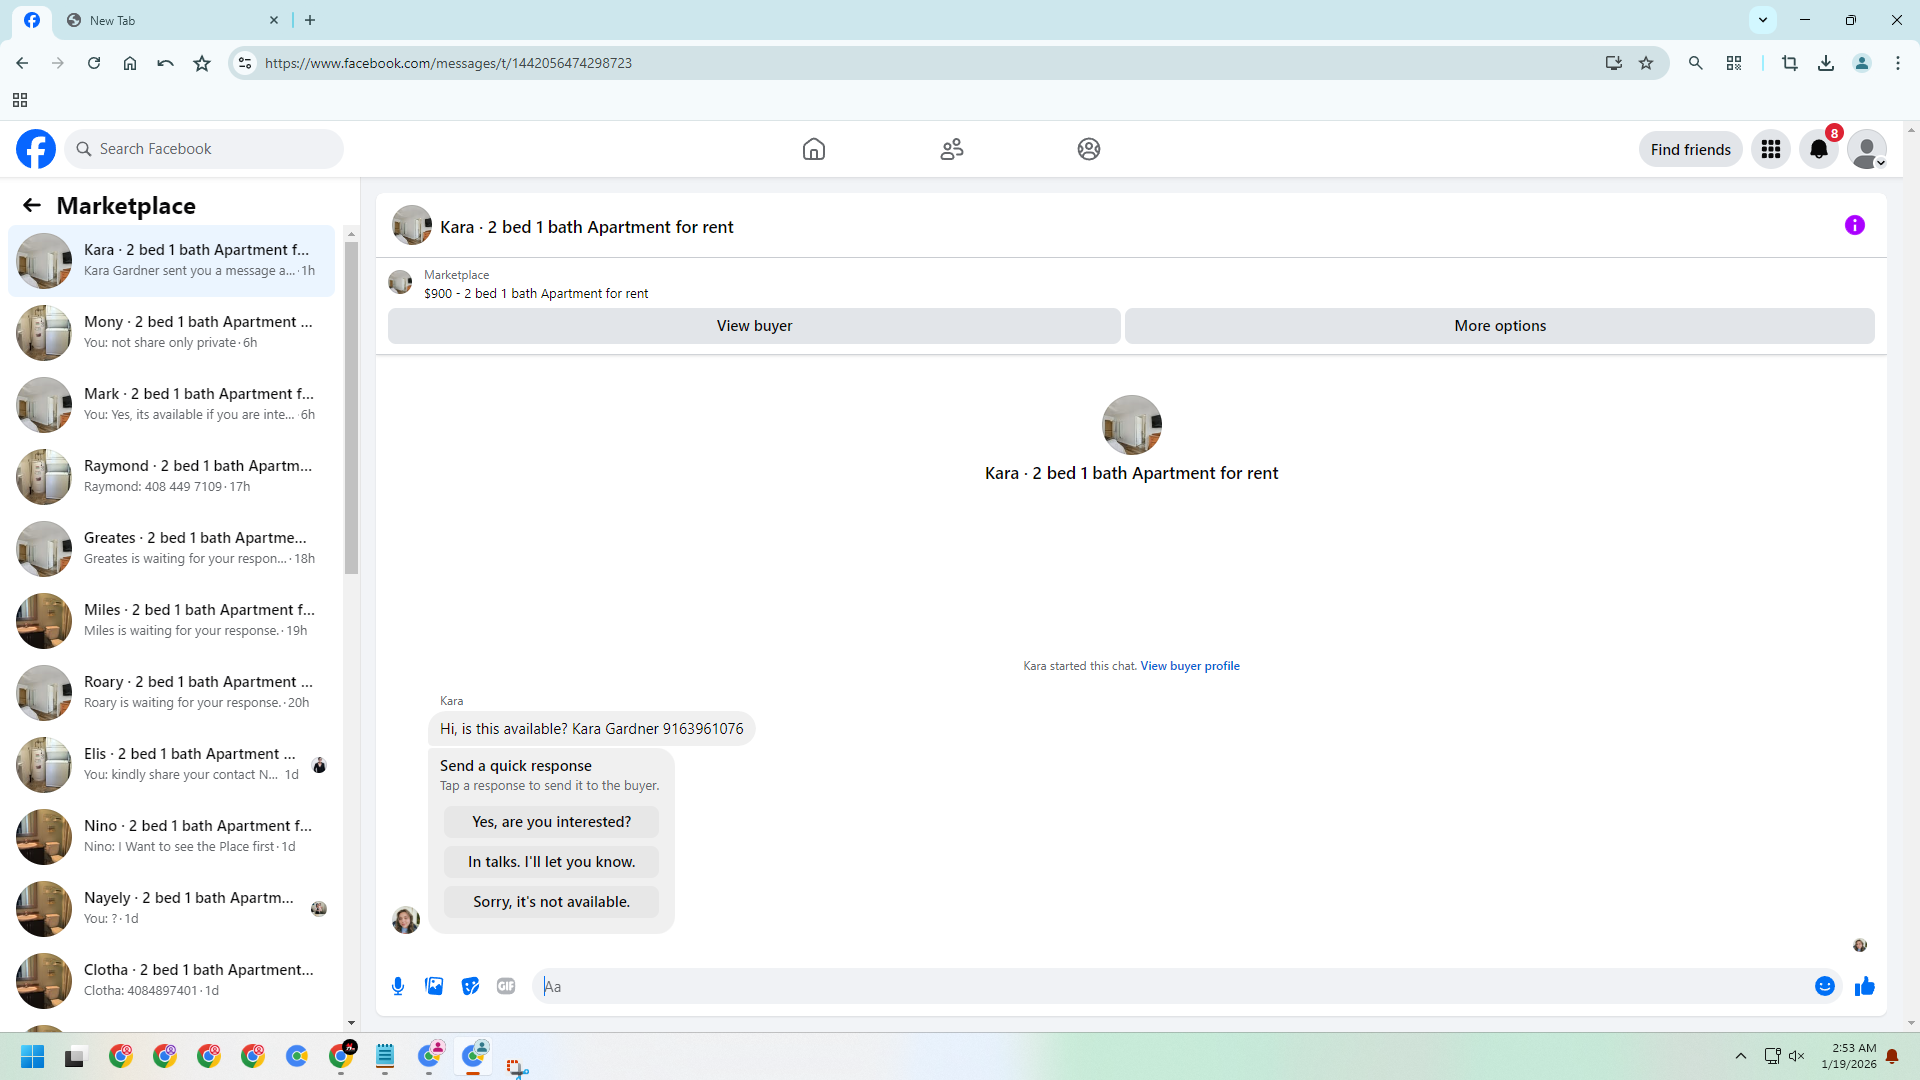Open site information icon in the address bar

[245, 63]
